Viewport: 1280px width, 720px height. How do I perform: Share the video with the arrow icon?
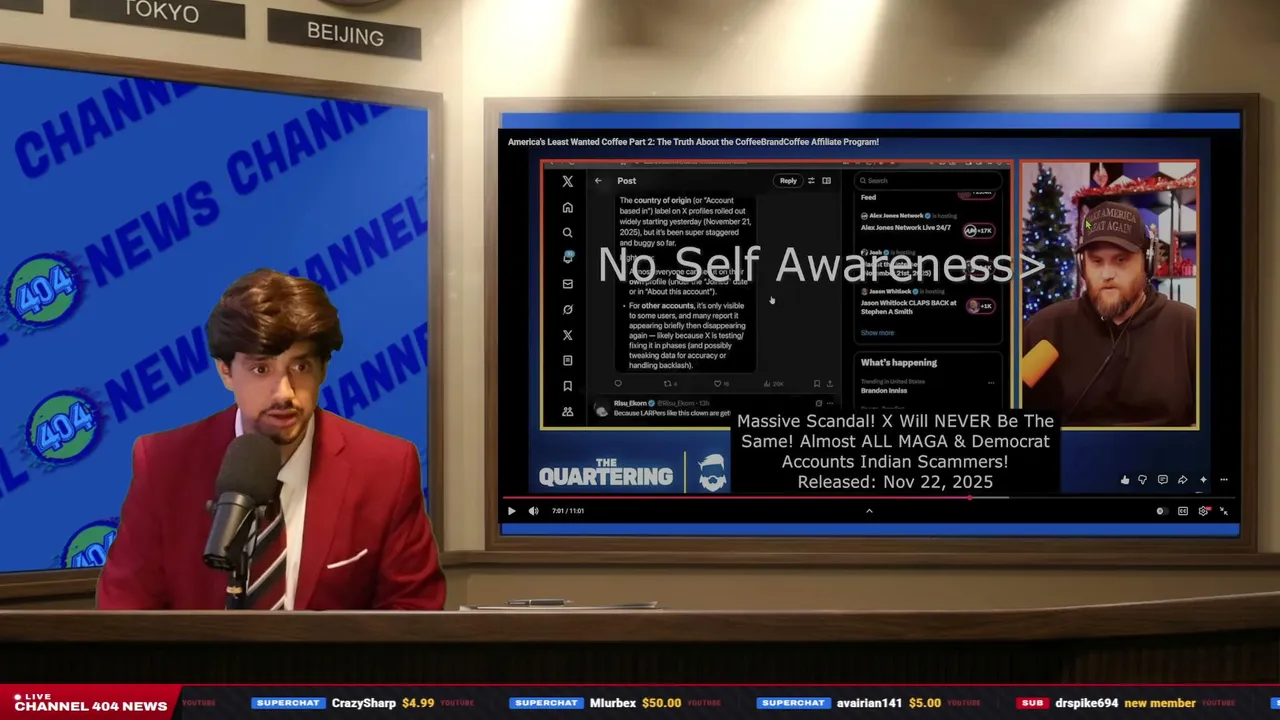coord(1182,480)
